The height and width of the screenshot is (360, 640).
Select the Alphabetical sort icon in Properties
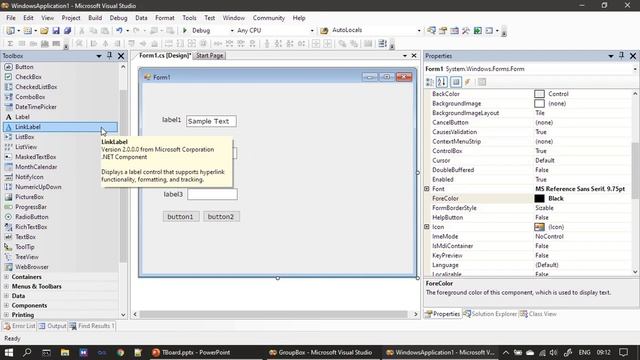(x=442, y=82)
